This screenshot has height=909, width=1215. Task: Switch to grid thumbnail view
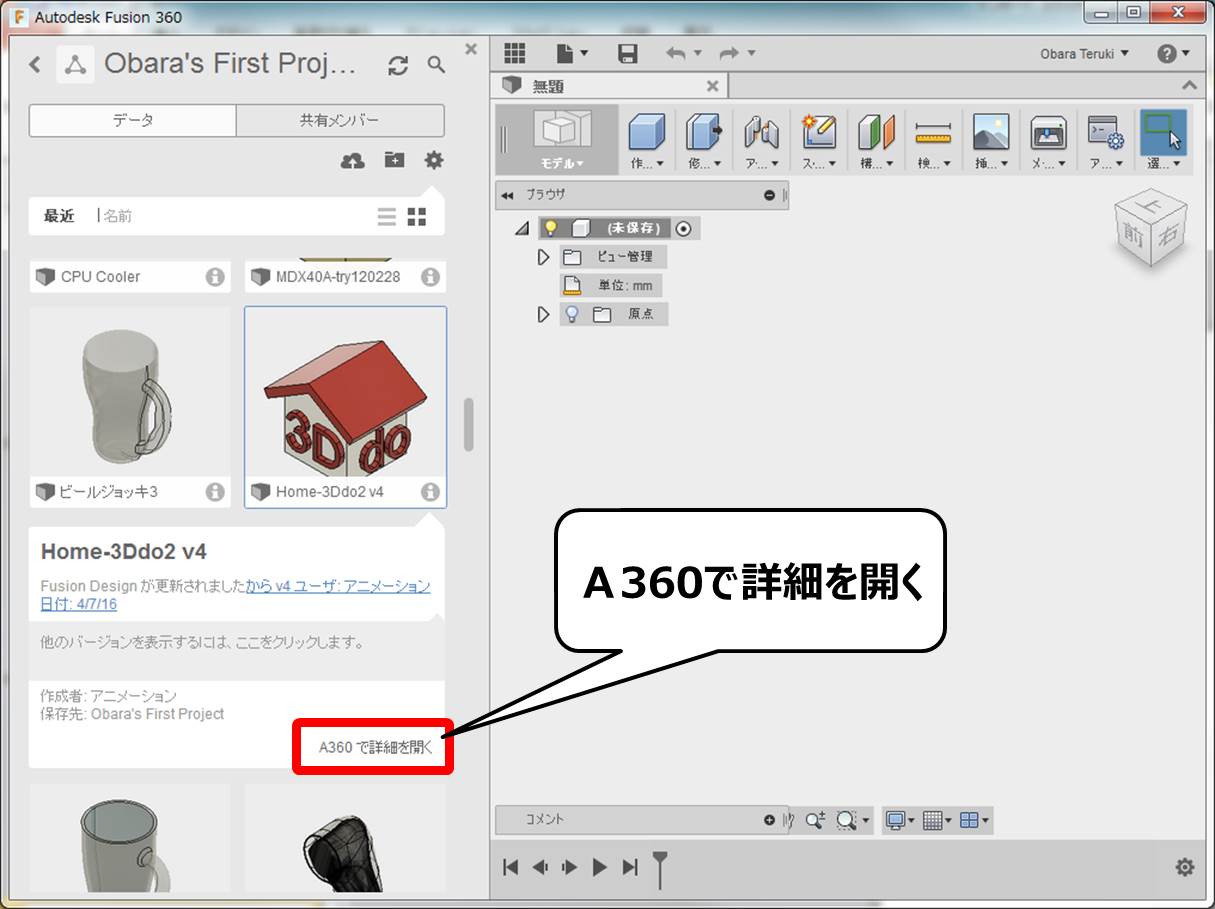tap(417, 216)
